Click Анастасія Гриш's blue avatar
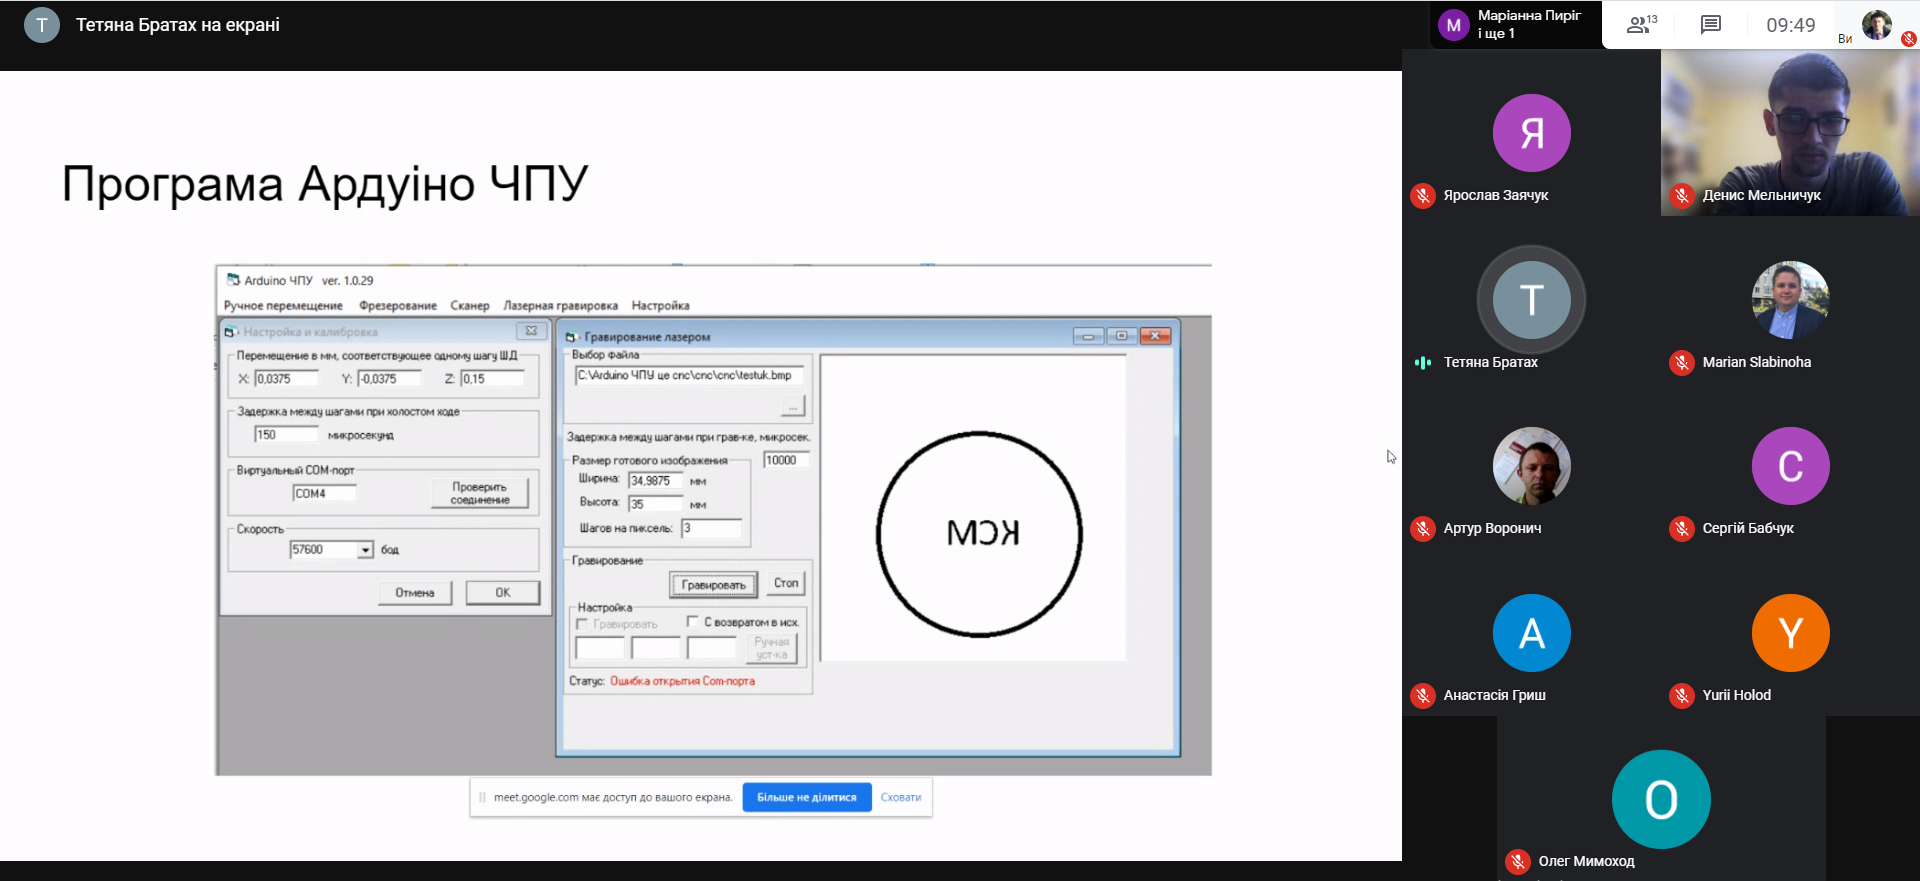This screenshot has height=881, width=1920. click(x=1531, y=633)
